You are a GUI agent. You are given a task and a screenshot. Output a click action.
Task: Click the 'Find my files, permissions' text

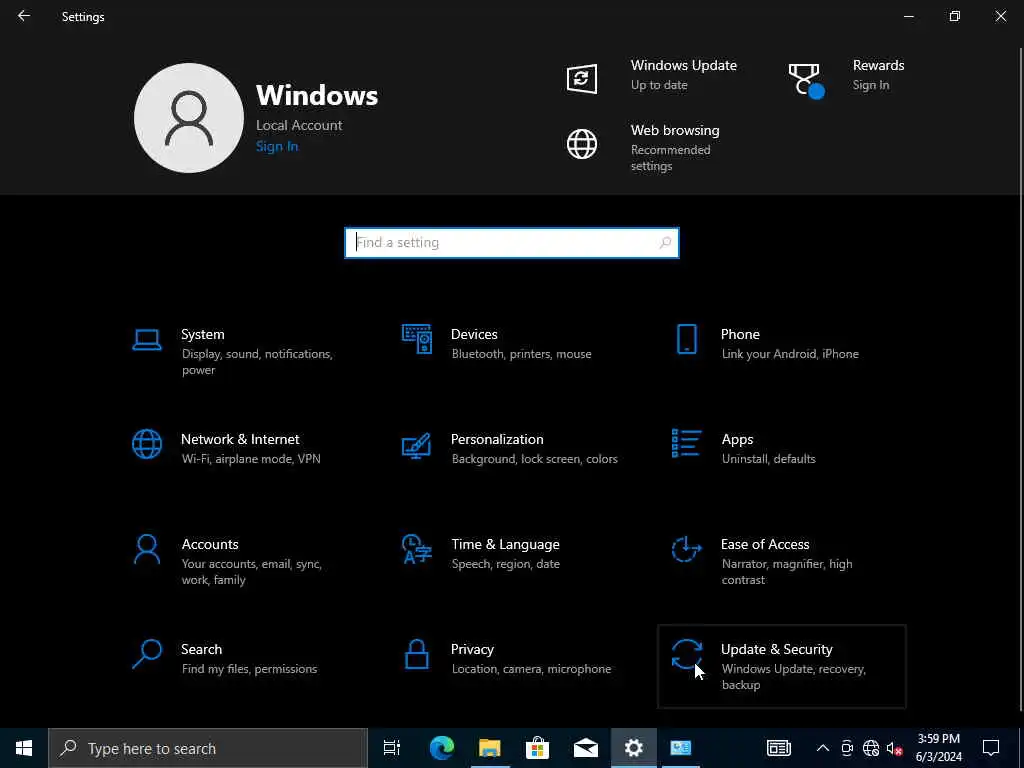pyautogui.click(x=249, y=669)
